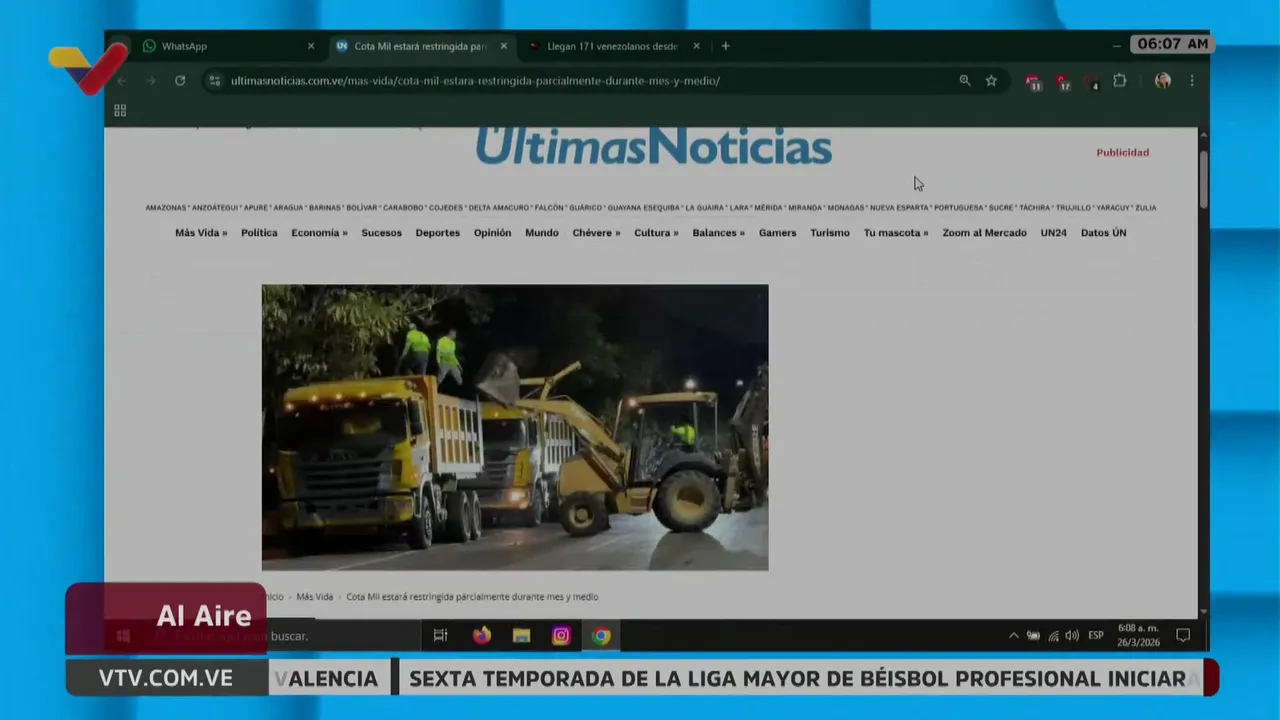The image size is (1280, 720).
Task: Reload the page with the refresh icon
Action: tap(180, 81)
